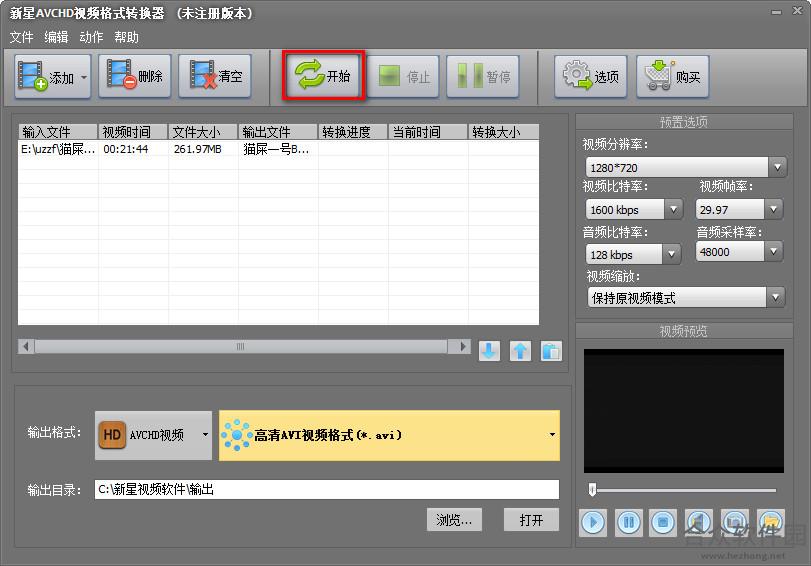Click the 打开 open folder button
Viewport: 811px width, 566px height.
(x=531, y=519)
